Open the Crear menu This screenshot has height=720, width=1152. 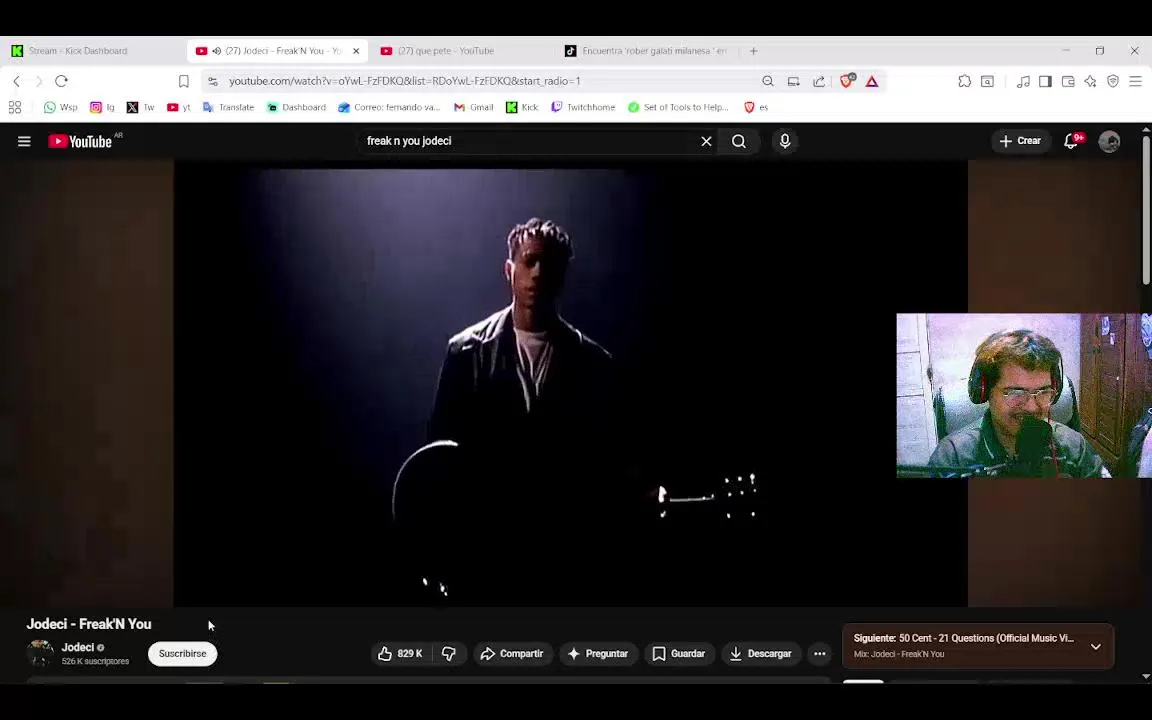(1020, 141)
